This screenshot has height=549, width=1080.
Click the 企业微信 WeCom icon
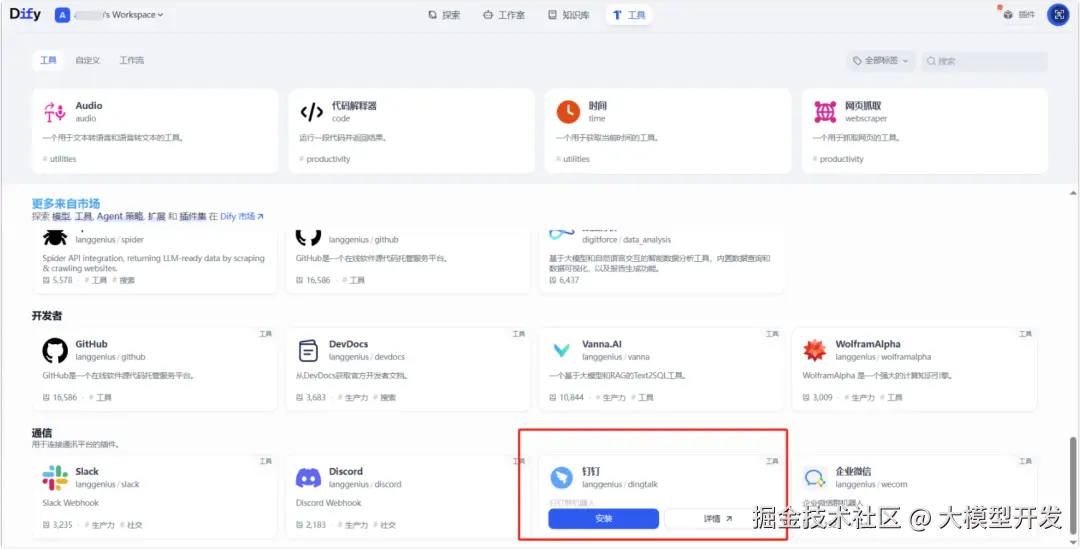(x=816, y=478)
